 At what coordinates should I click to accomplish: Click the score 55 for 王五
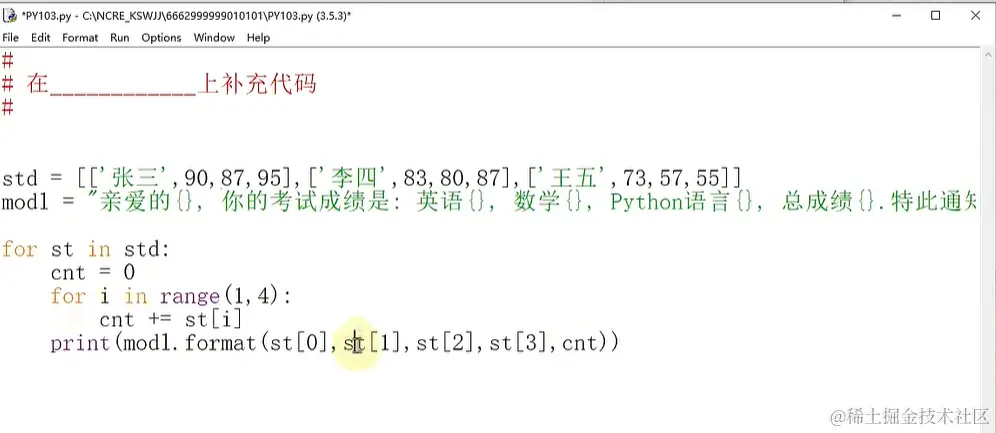tap(710, 178)
